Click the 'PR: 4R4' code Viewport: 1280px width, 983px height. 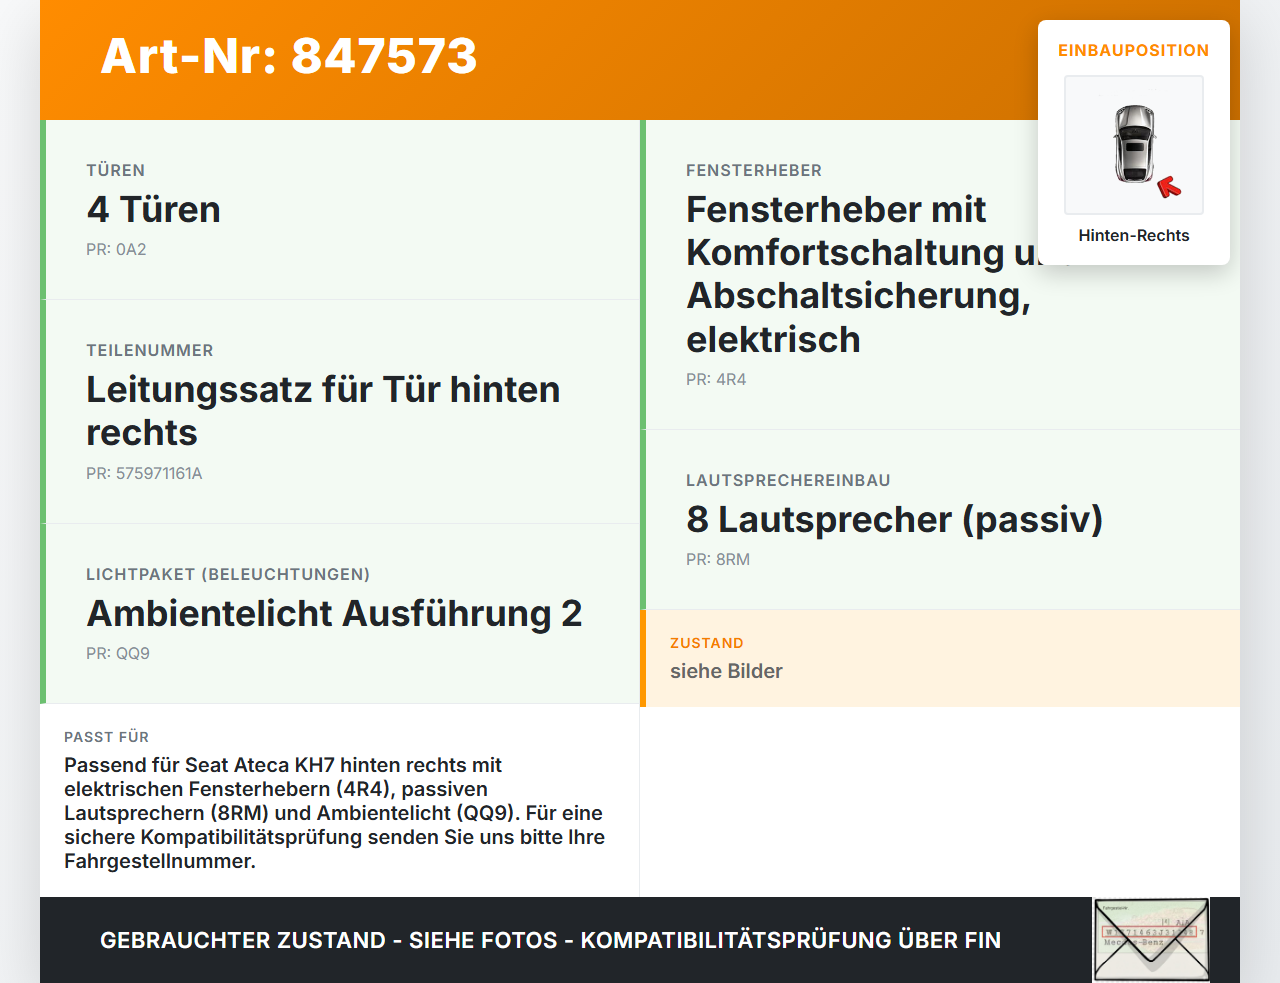tap(716, 379)
